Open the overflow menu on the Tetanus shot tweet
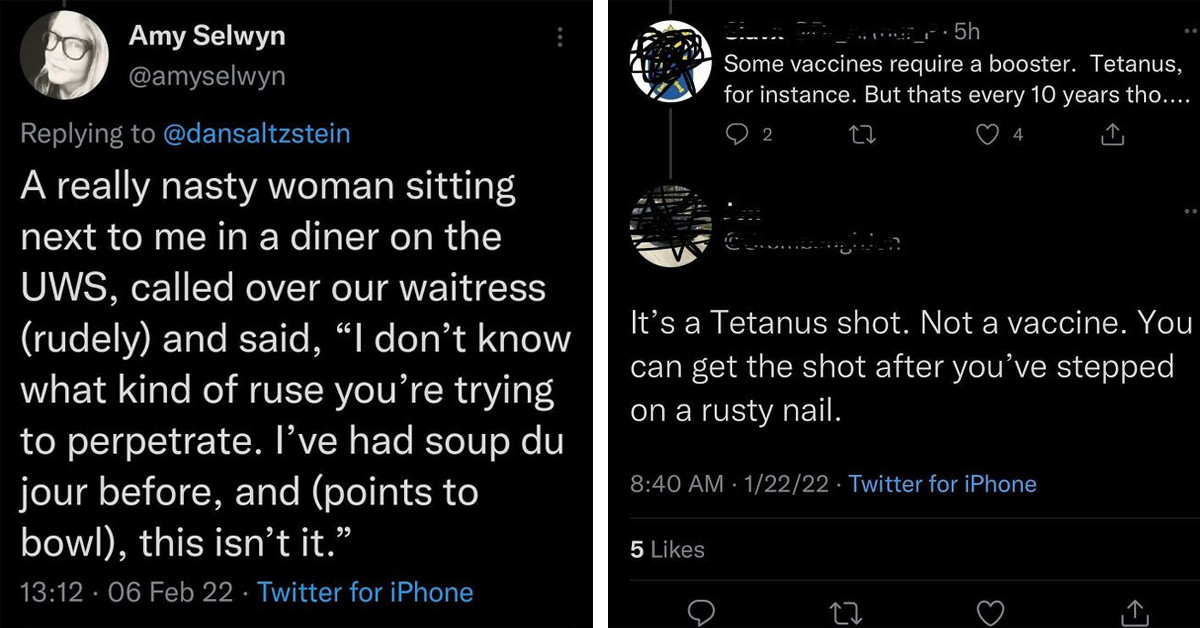This screenshot has height=628, width=1200. pos(1191,210)
